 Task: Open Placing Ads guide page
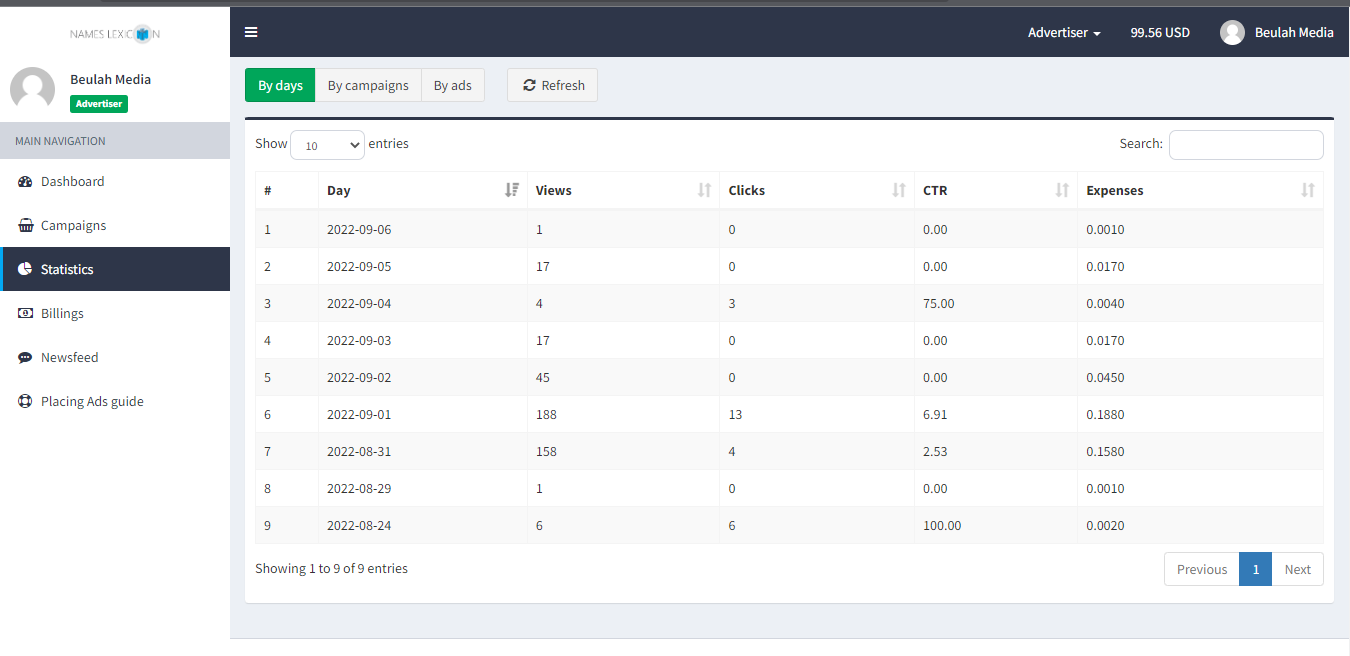[115, 401]
